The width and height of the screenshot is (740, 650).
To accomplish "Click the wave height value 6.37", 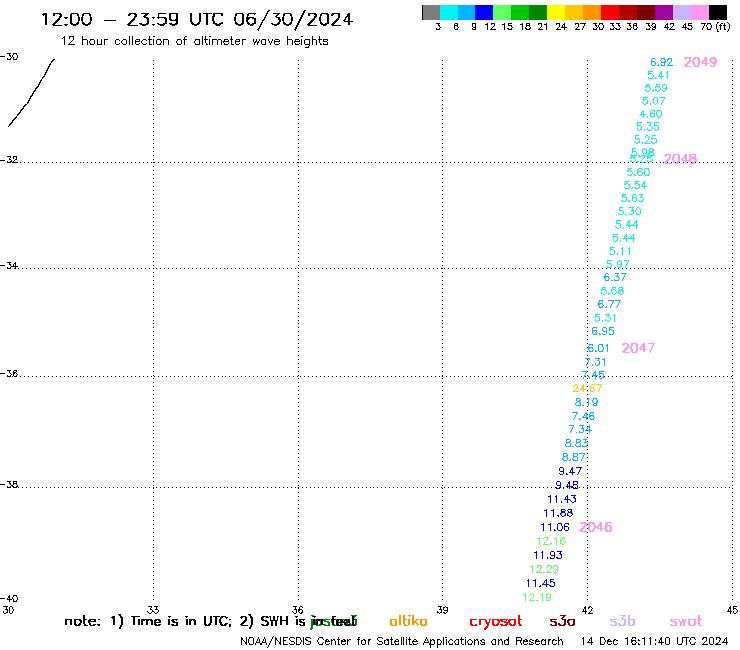I will [615, 277].
